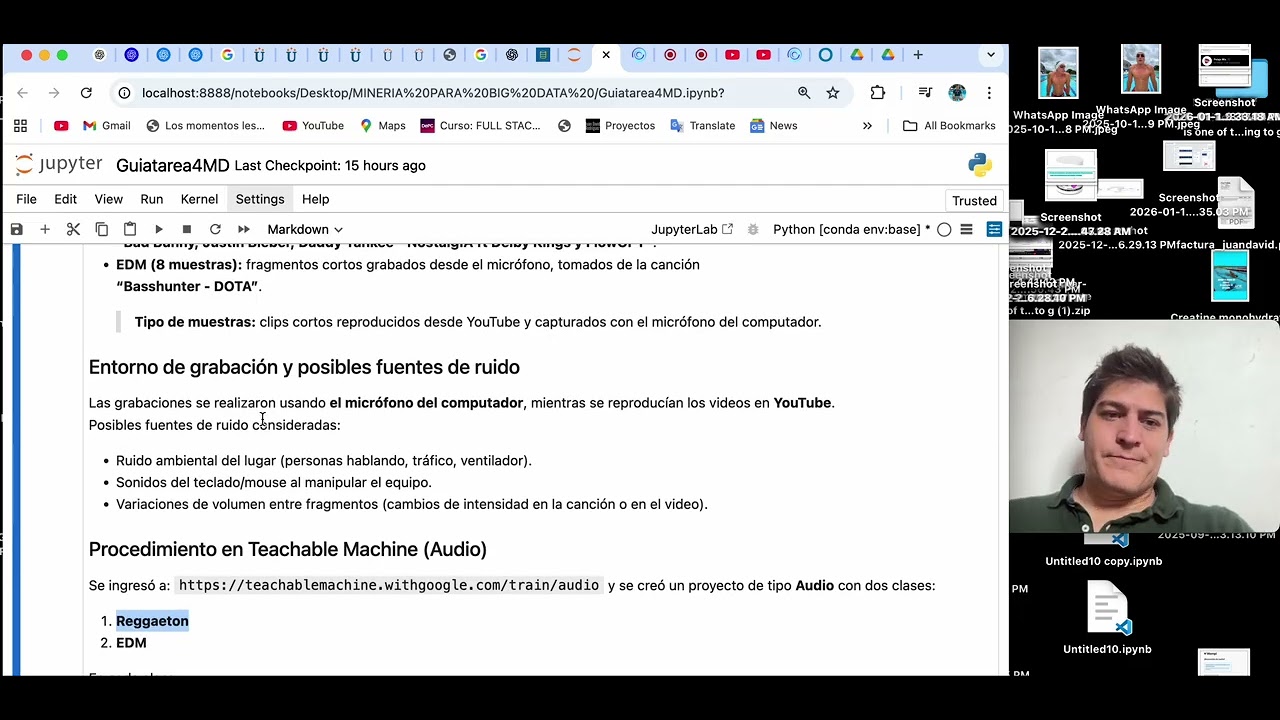This screenshot has height=720, width=1280.
Task: Open the Kernel menu
Action: (199, 199)
